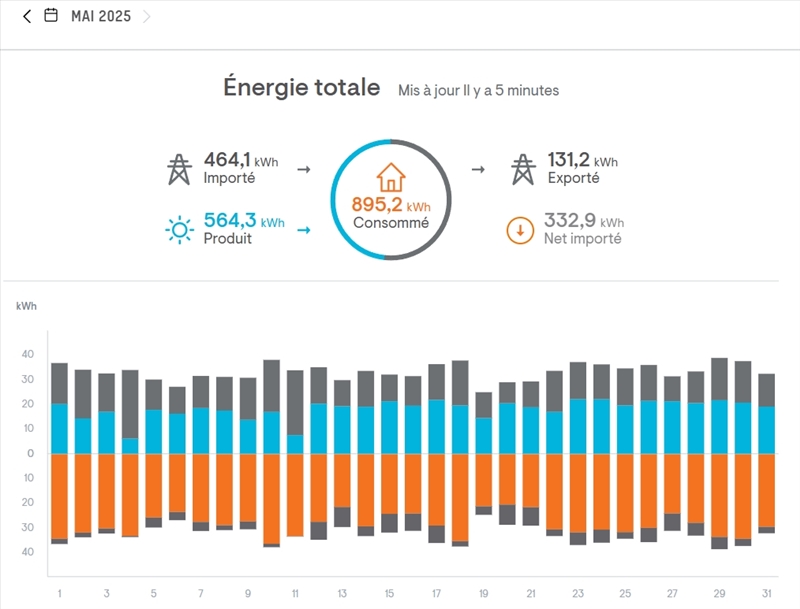Viewport: 800px width, 609px height.
Task: Click the orange consumption bar for day 1
Action: click(x=60, y=496)
